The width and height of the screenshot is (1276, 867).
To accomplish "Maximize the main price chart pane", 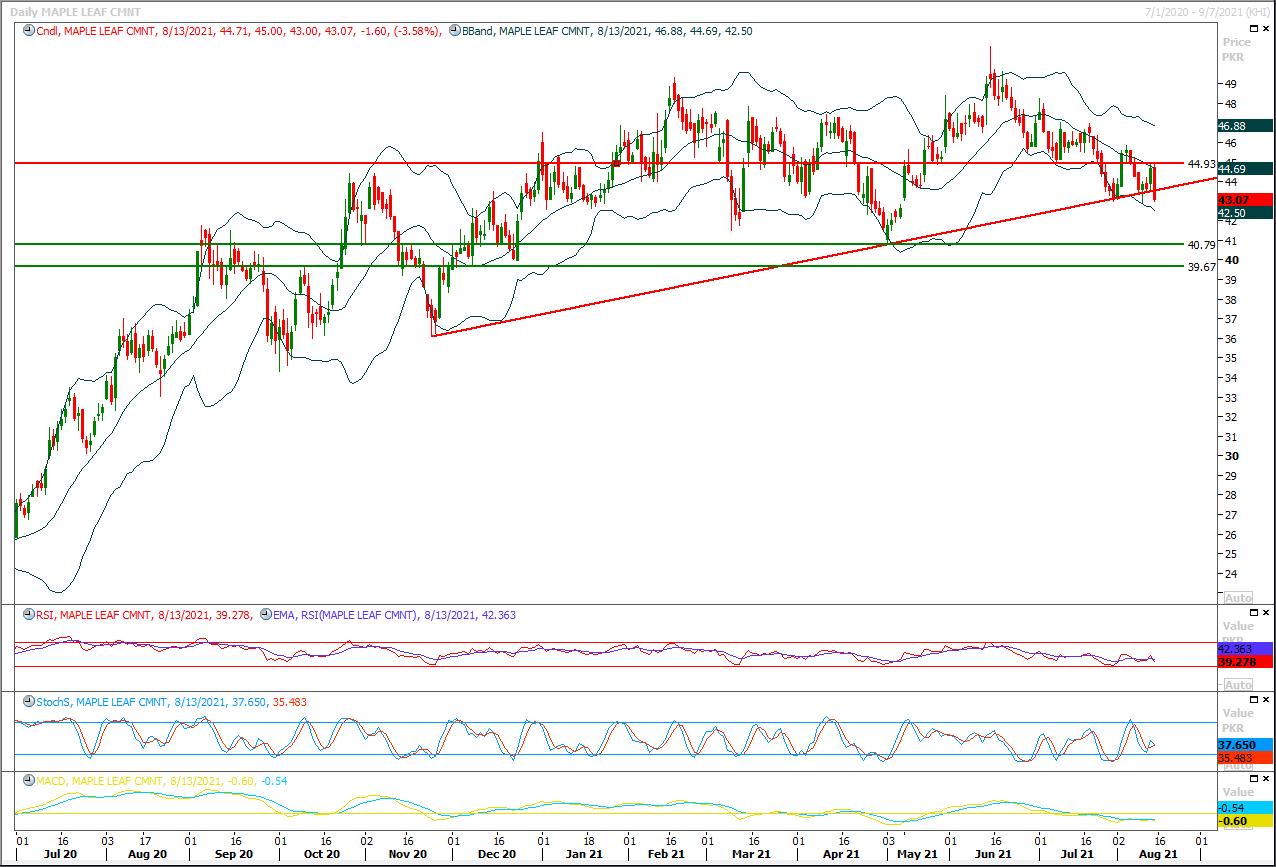I will point(1252,30).
